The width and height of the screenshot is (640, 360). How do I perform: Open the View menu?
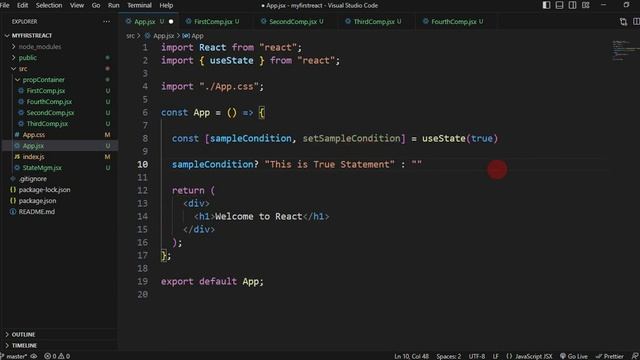pos(77,5)
